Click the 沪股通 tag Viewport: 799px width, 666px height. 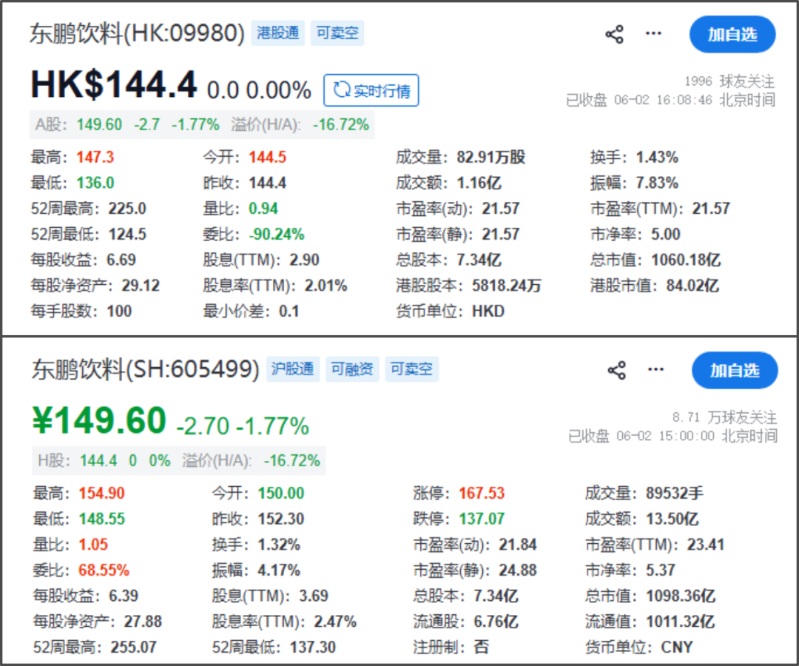(292, 369)
